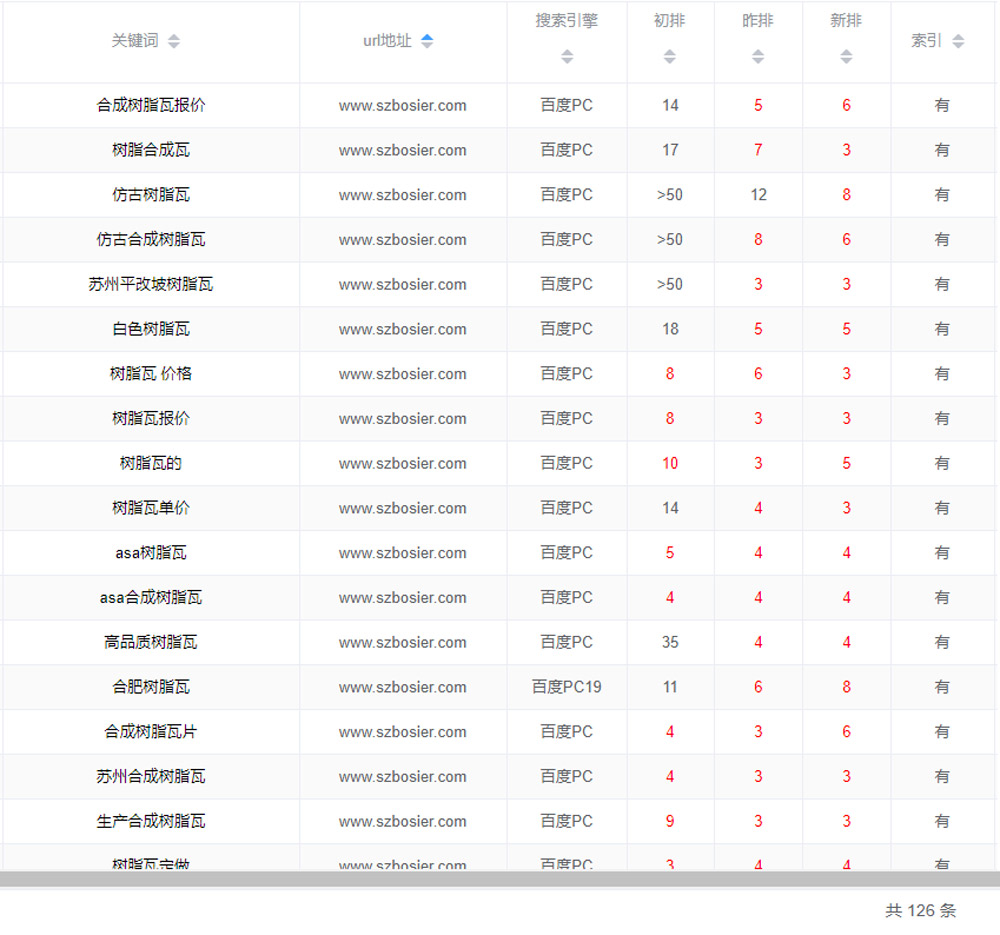Screen dimensions: 1000x935
Task: Select the keyword 苏州平改坡树脂瓦
Action: point(151,284)
